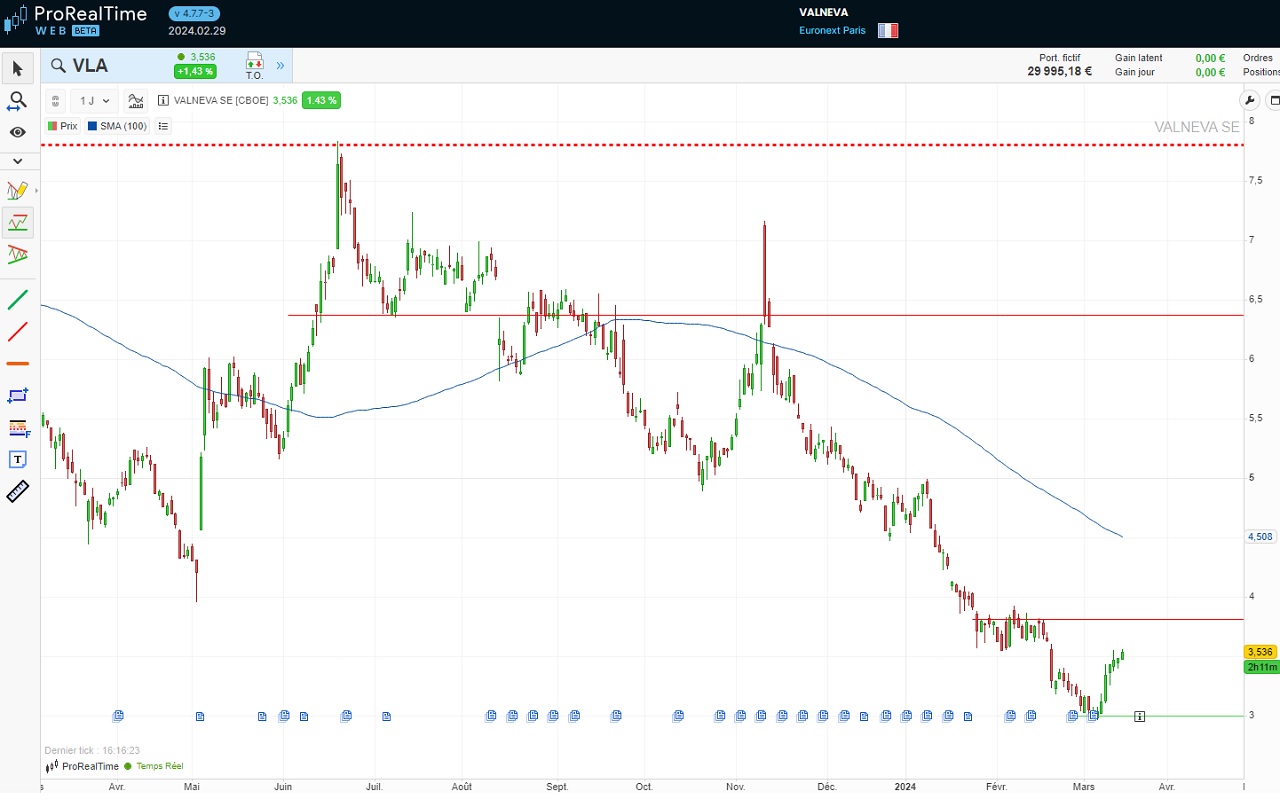The image size is (1280, 807).
Task: Click the 2024 label on time axis
Action: pyautogui.click(x=906, y=787)
